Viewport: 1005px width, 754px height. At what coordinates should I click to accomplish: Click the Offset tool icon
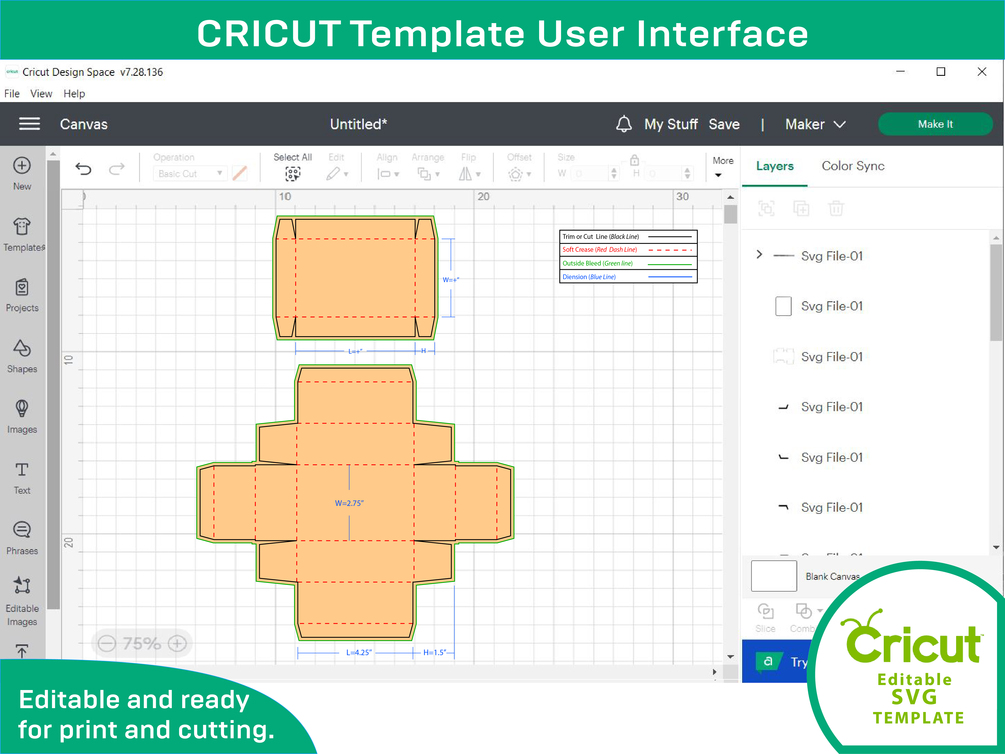pyautogui.click(x=515, y=174)
